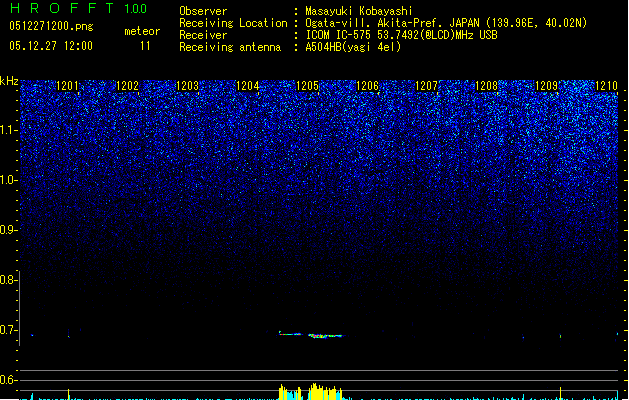
Task: Click the 0.7 frequency axis label
Action: pos(8,330)
